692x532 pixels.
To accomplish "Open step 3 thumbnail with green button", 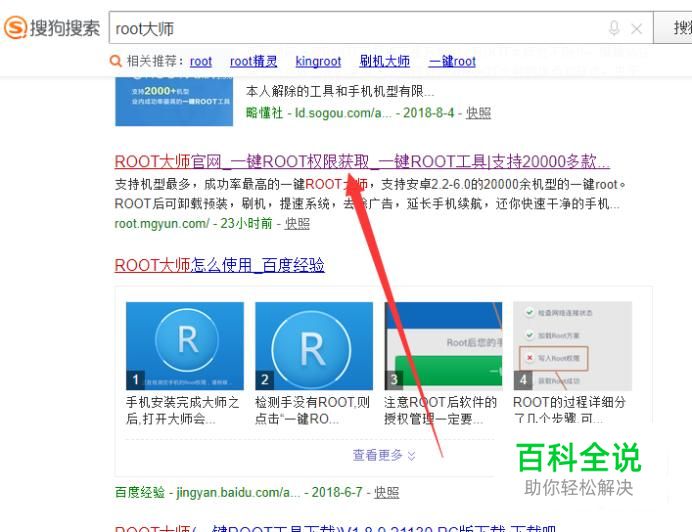I will coord(443,346).
